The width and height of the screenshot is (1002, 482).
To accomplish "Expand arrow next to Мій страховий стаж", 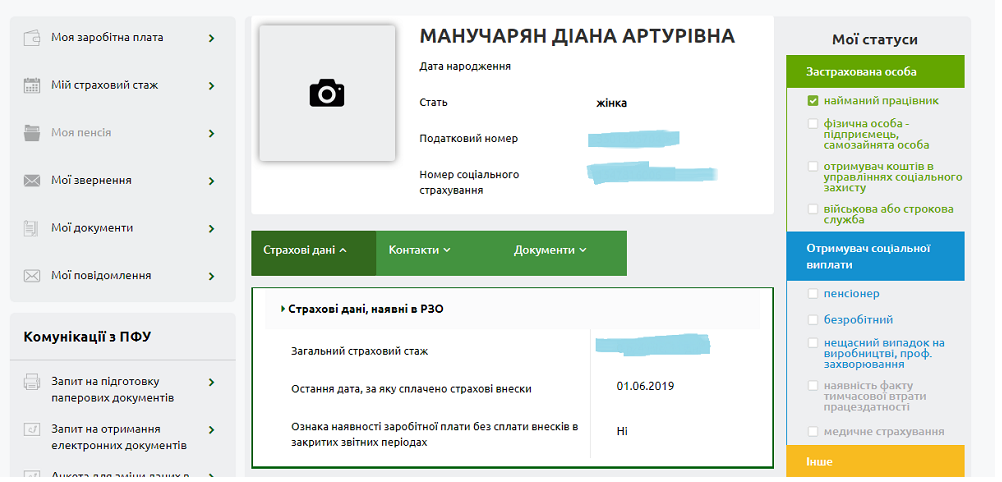I will [x=212, y=86].
